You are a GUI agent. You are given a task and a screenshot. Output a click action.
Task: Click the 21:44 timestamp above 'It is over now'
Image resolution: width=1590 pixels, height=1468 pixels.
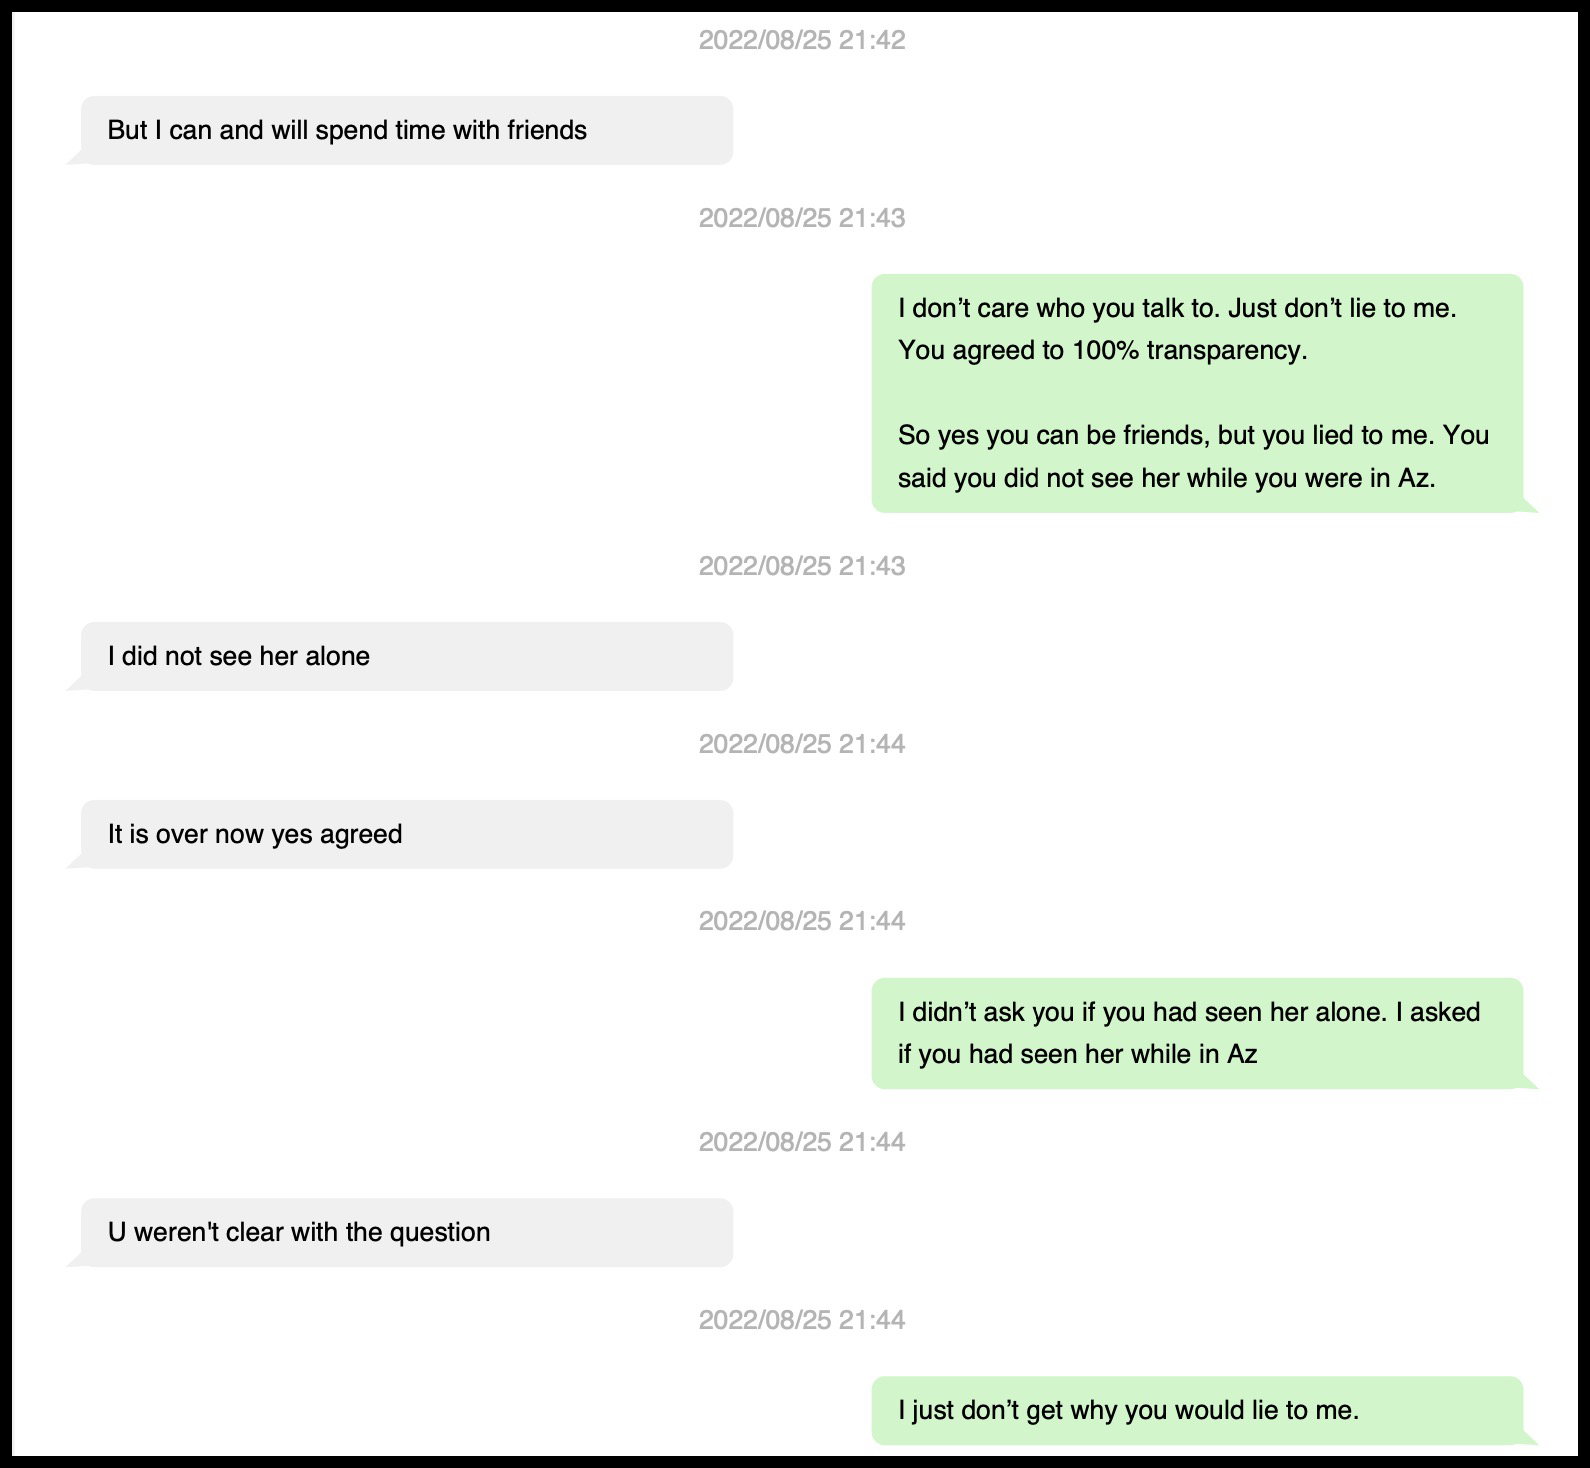801,745
